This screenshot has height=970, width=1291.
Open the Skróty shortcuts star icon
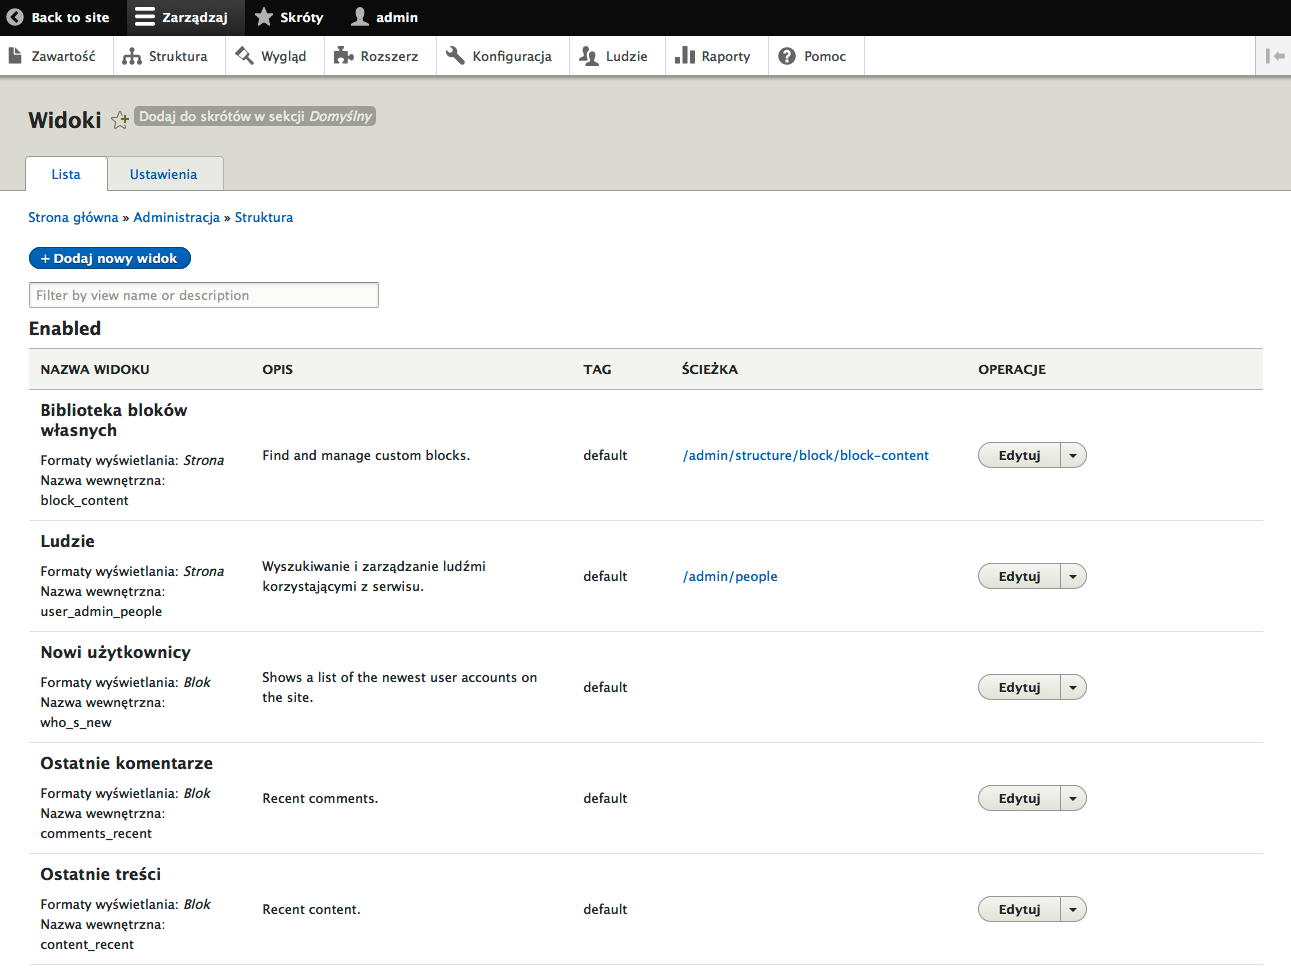point(262,17)
